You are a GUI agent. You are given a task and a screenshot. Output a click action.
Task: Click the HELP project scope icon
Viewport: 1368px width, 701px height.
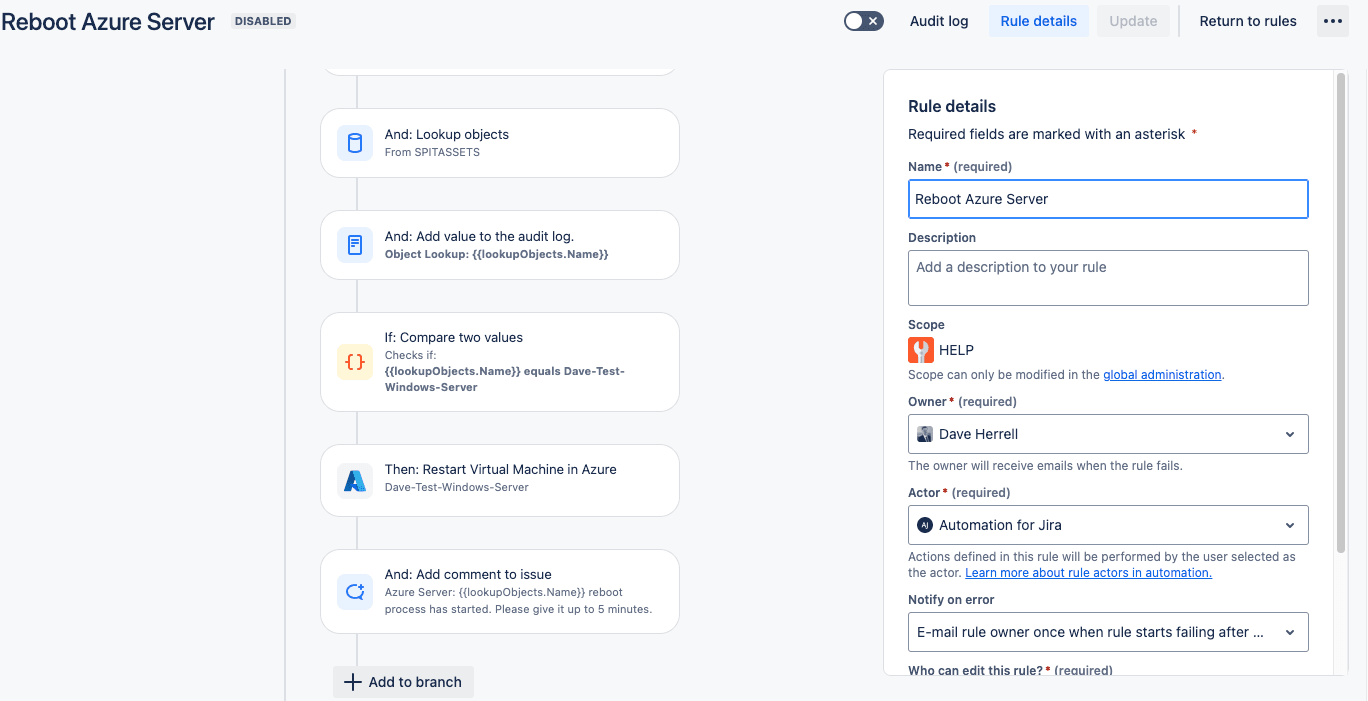point(921,350)
